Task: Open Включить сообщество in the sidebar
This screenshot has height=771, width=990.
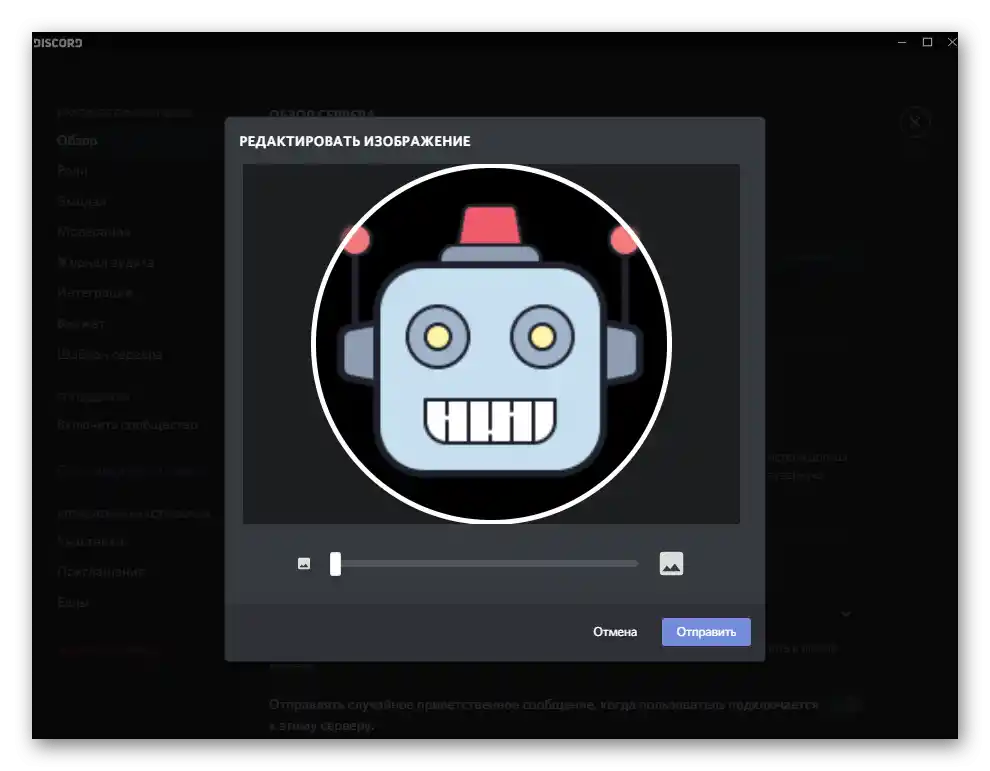Action: click(127, 424)
